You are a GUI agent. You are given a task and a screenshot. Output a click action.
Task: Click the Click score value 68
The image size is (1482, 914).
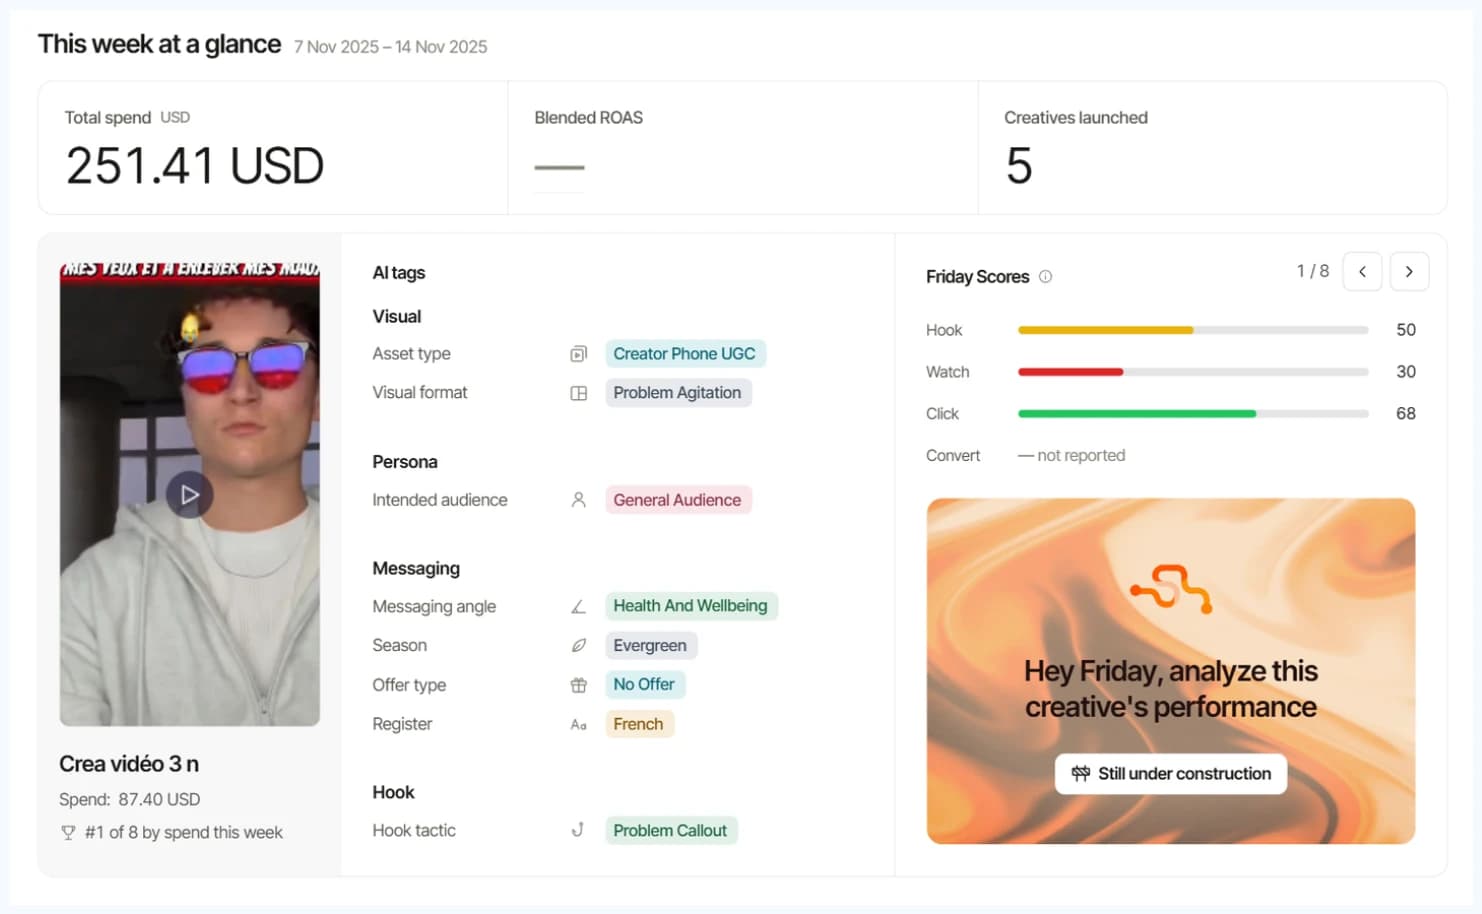1406,414
